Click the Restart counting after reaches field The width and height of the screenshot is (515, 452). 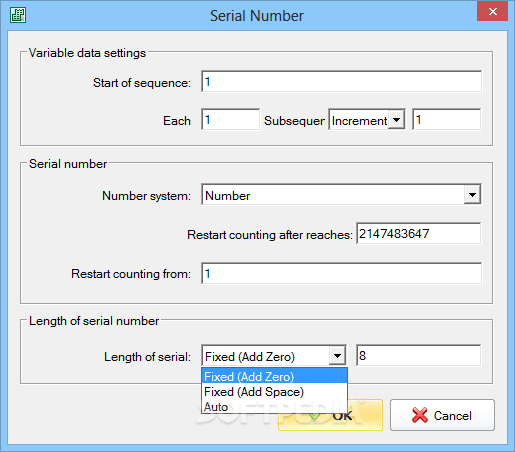point(419,234)
